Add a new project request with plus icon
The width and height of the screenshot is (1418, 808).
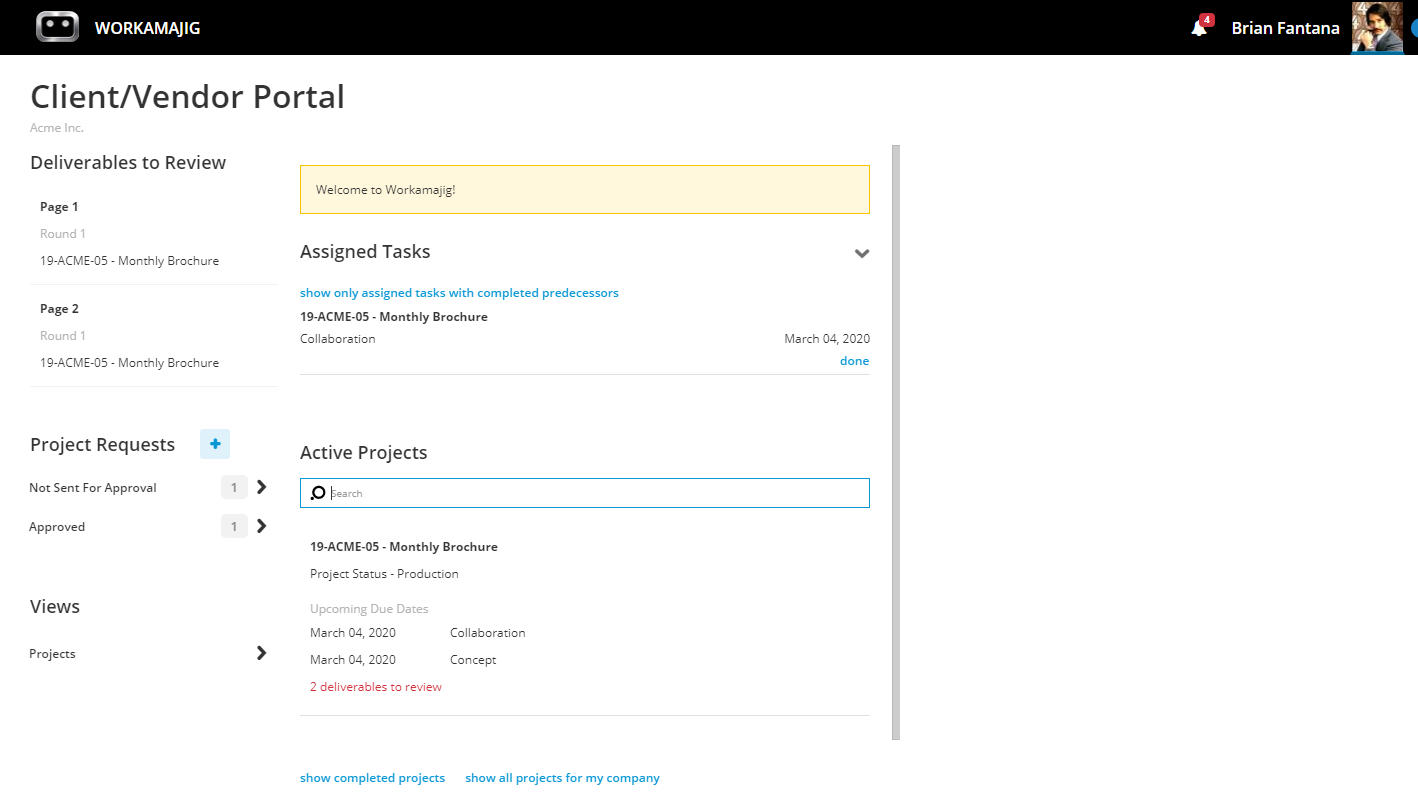(215, 444)
